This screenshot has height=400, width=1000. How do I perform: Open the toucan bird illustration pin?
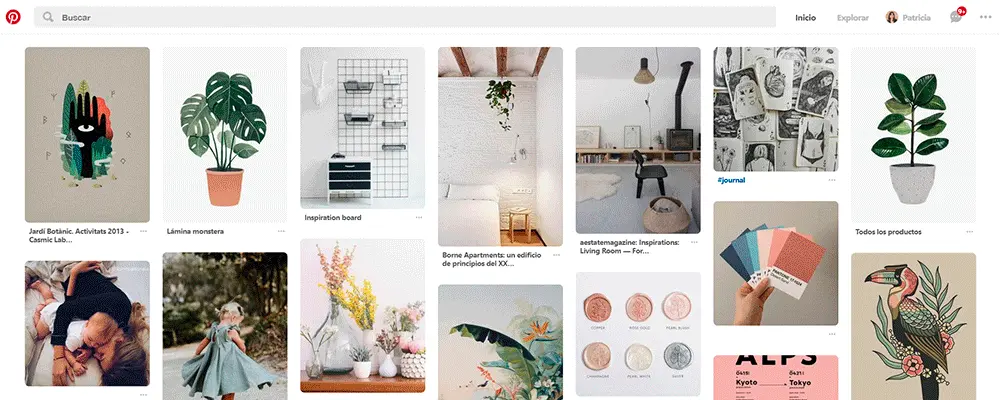[913, 327]
